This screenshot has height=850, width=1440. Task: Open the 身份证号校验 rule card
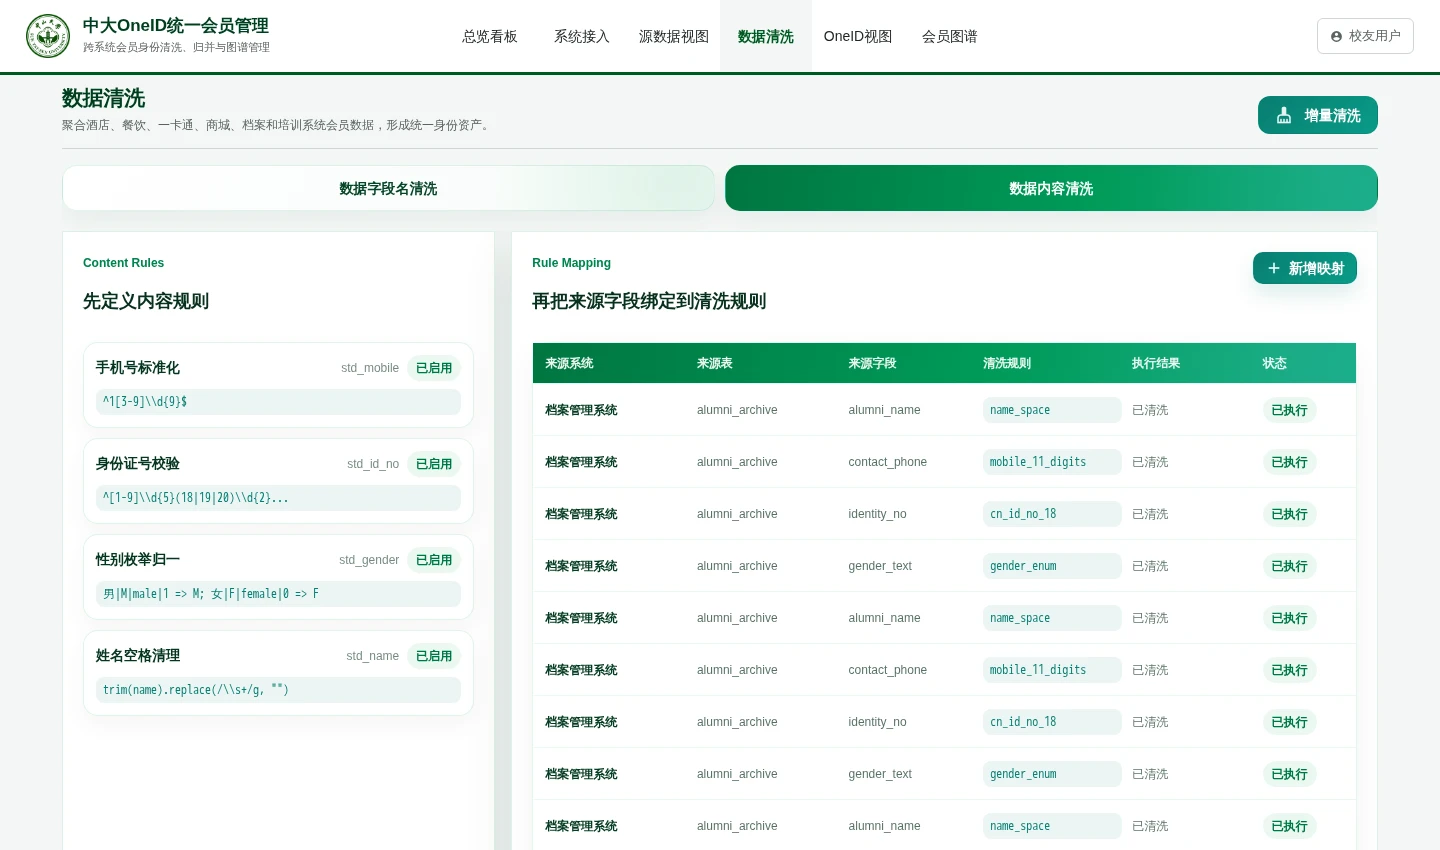point(278,481)
